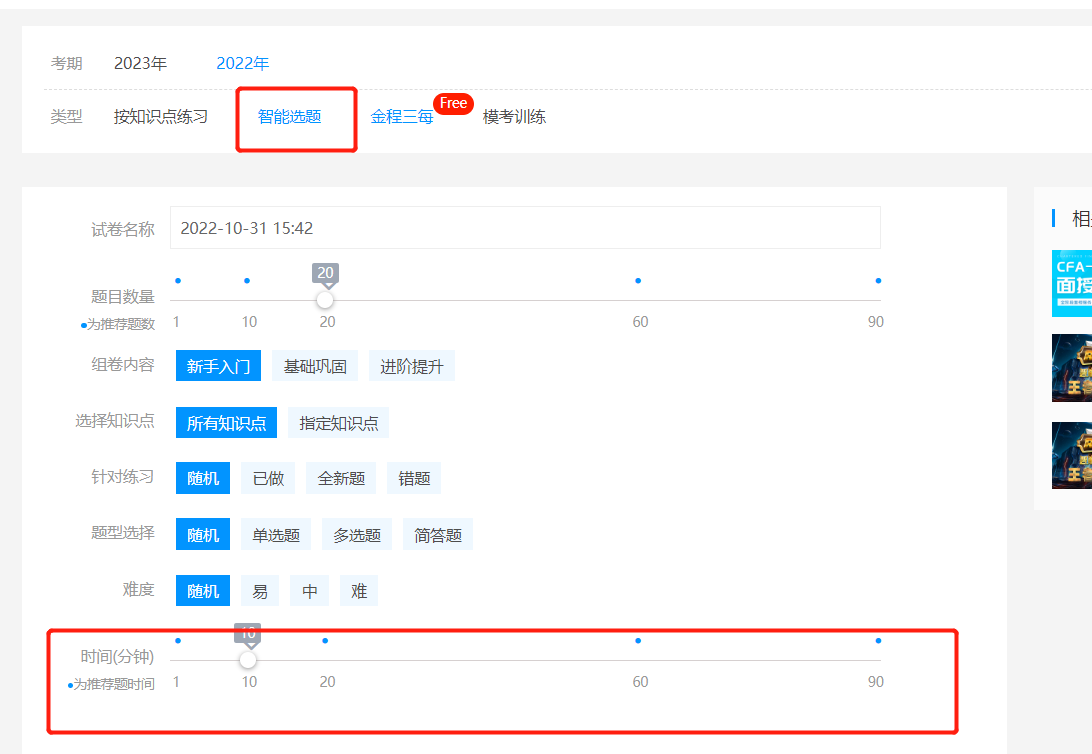Screen dimensions: 1092x754
Task: Open 模考训练 mock exam type
Action: [514, 117]
